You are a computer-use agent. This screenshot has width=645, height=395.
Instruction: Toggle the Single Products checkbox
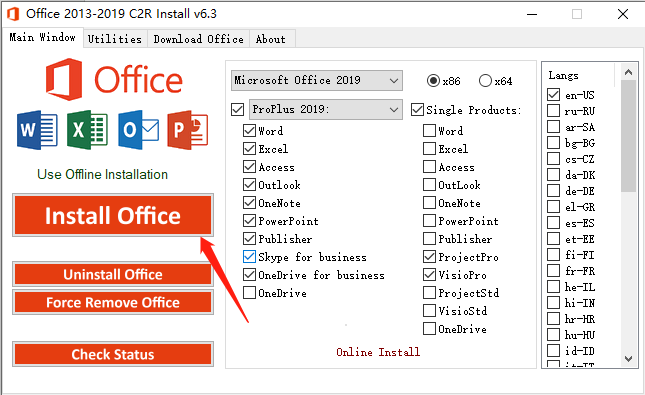(x=418, y=109)
